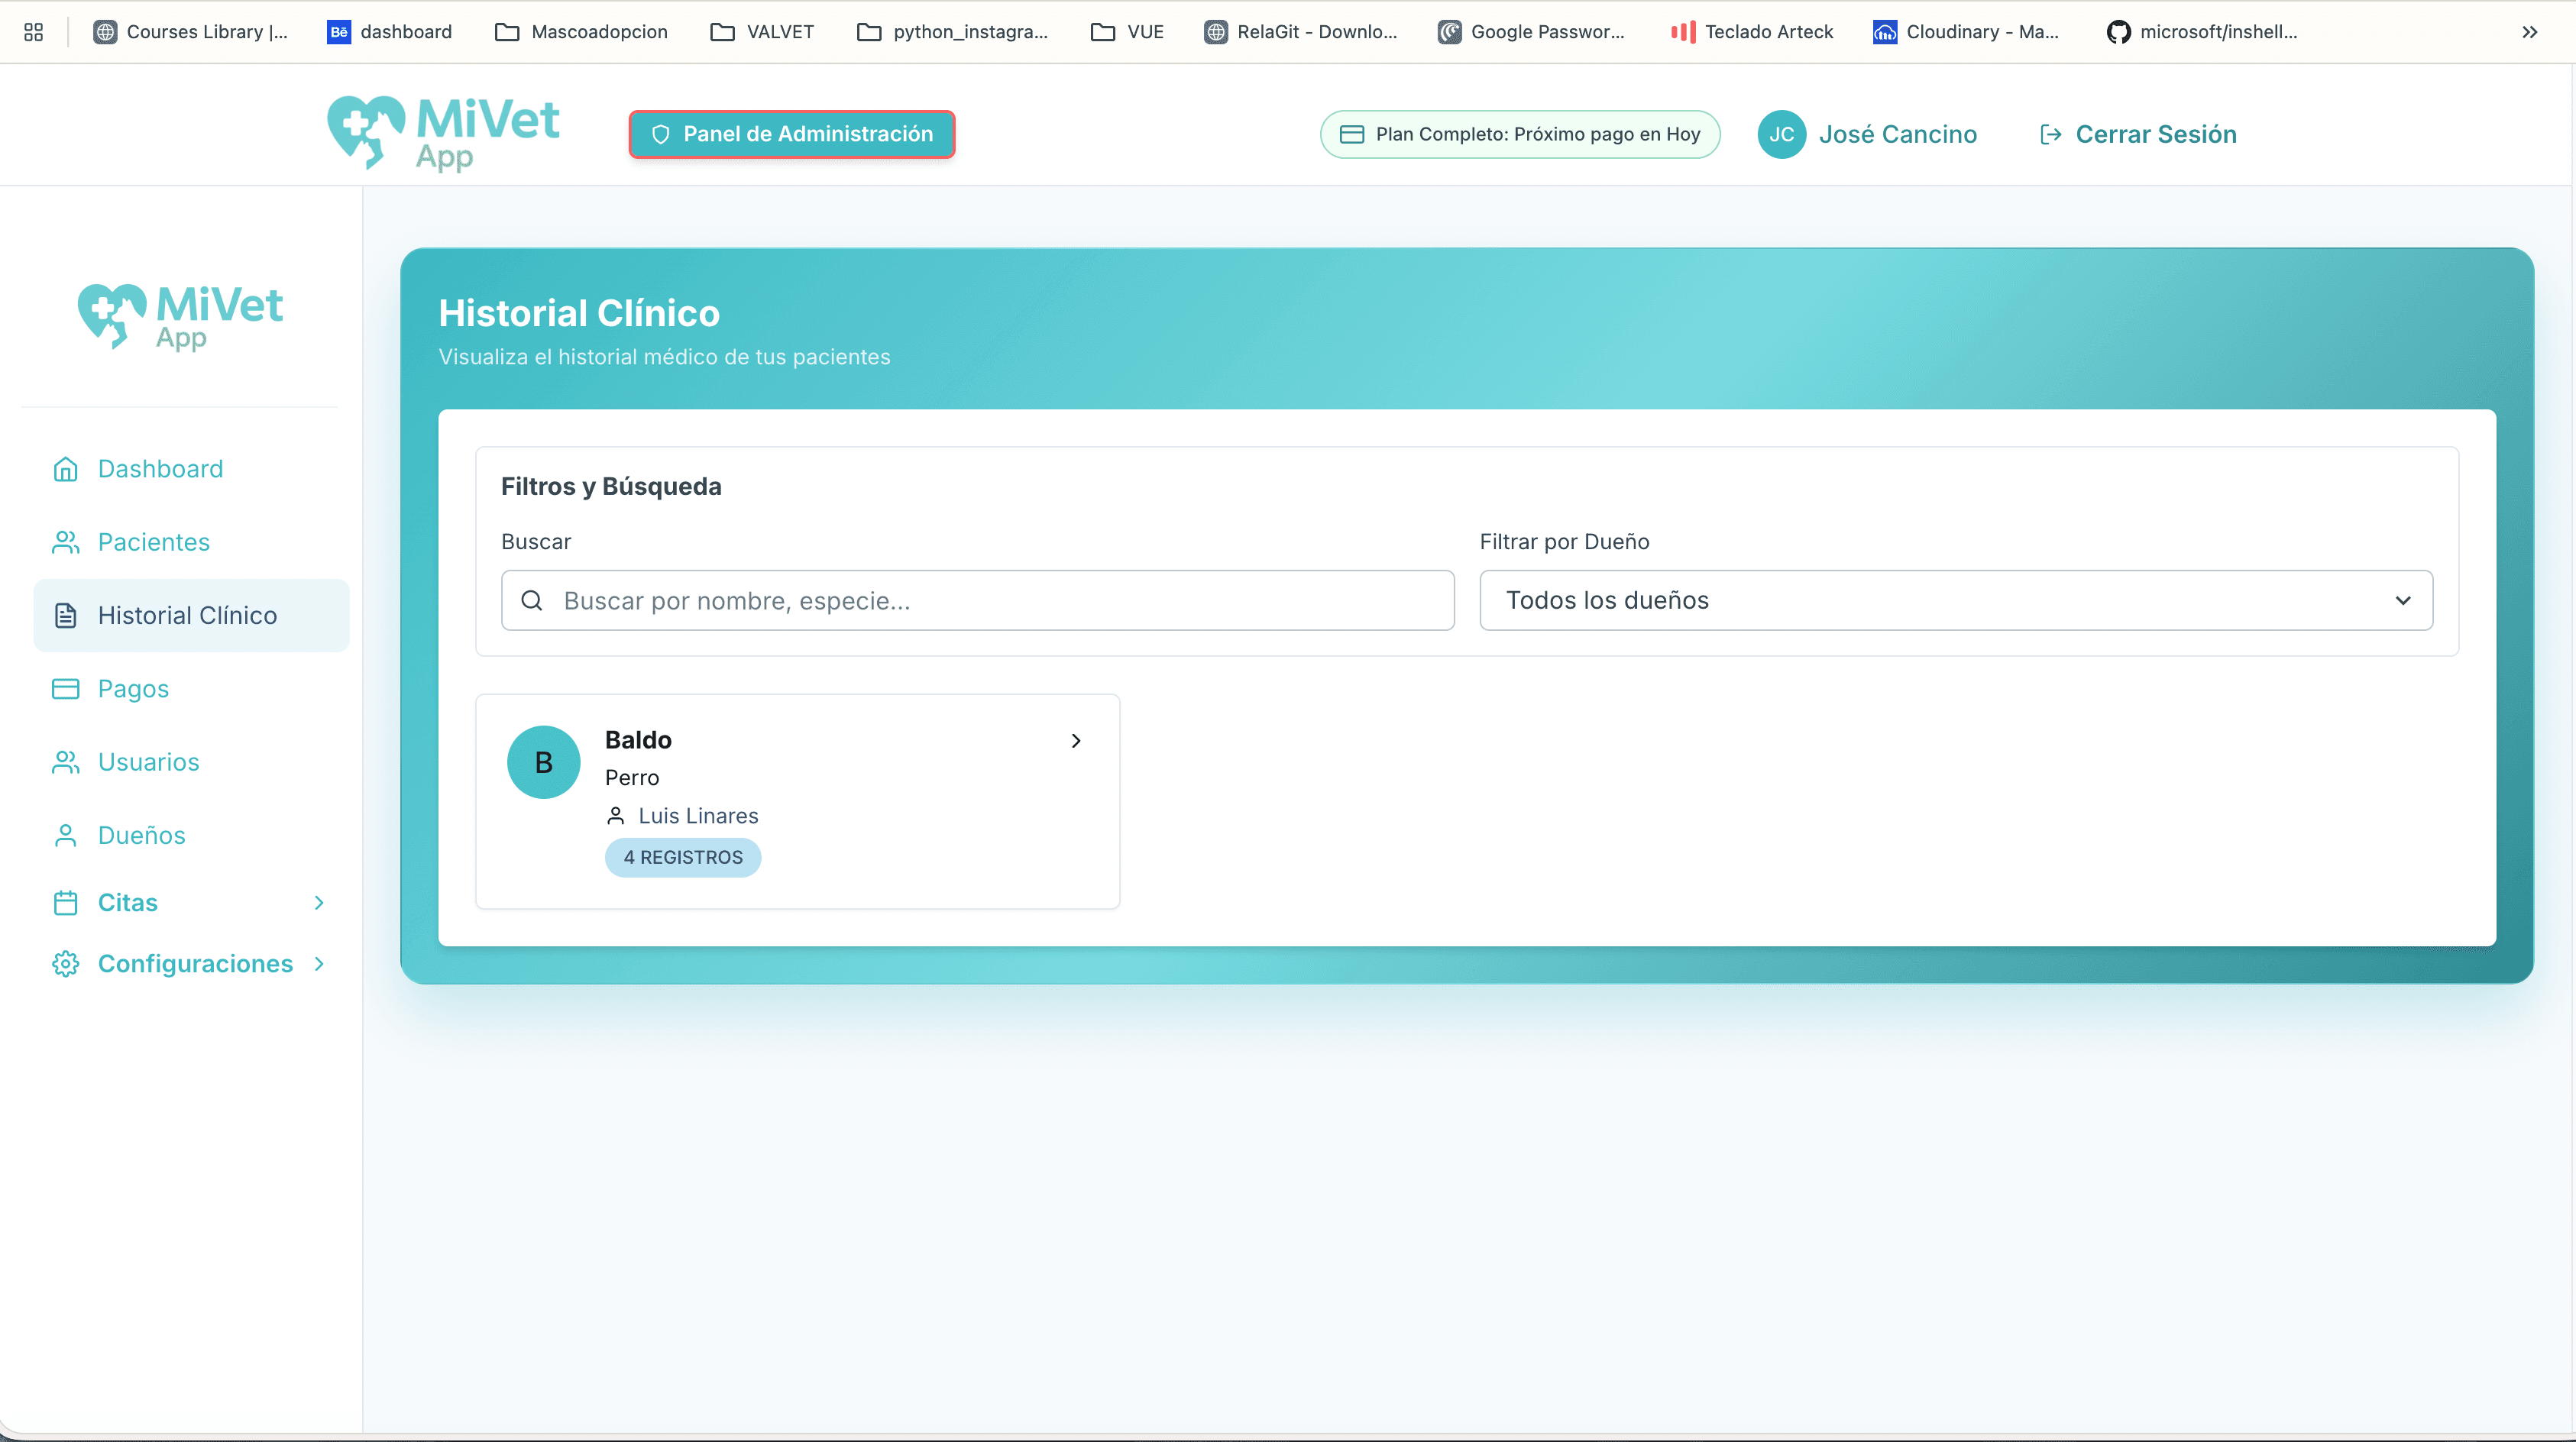The image size is (2576, 1442).
Task: Click the 4 REGISTROS badge
Action: point(683,858)
